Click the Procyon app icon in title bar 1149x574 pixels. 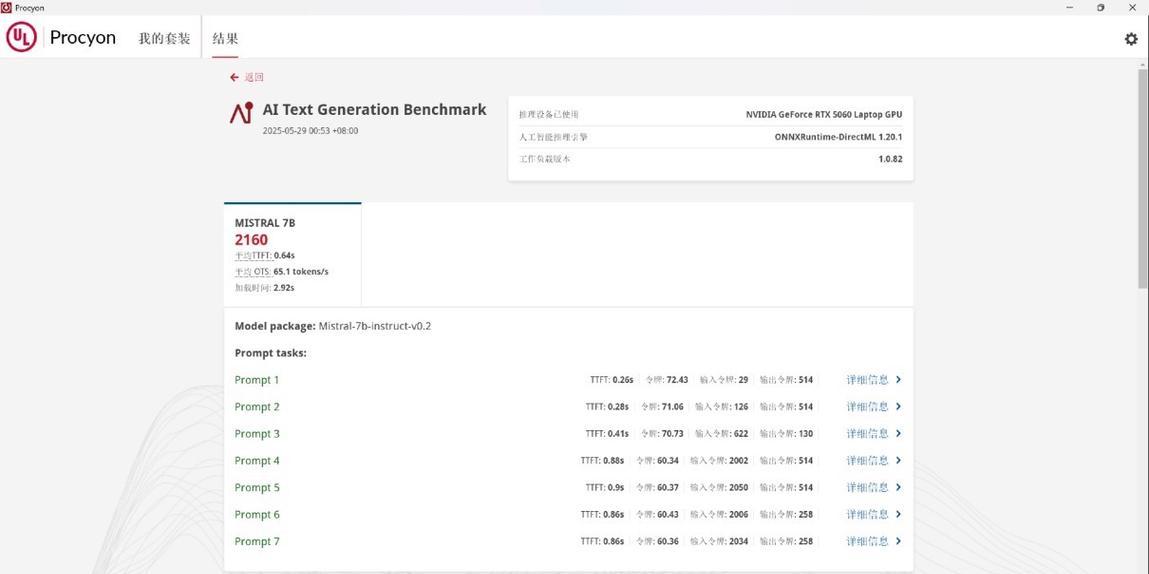click(x=6, y=7)
